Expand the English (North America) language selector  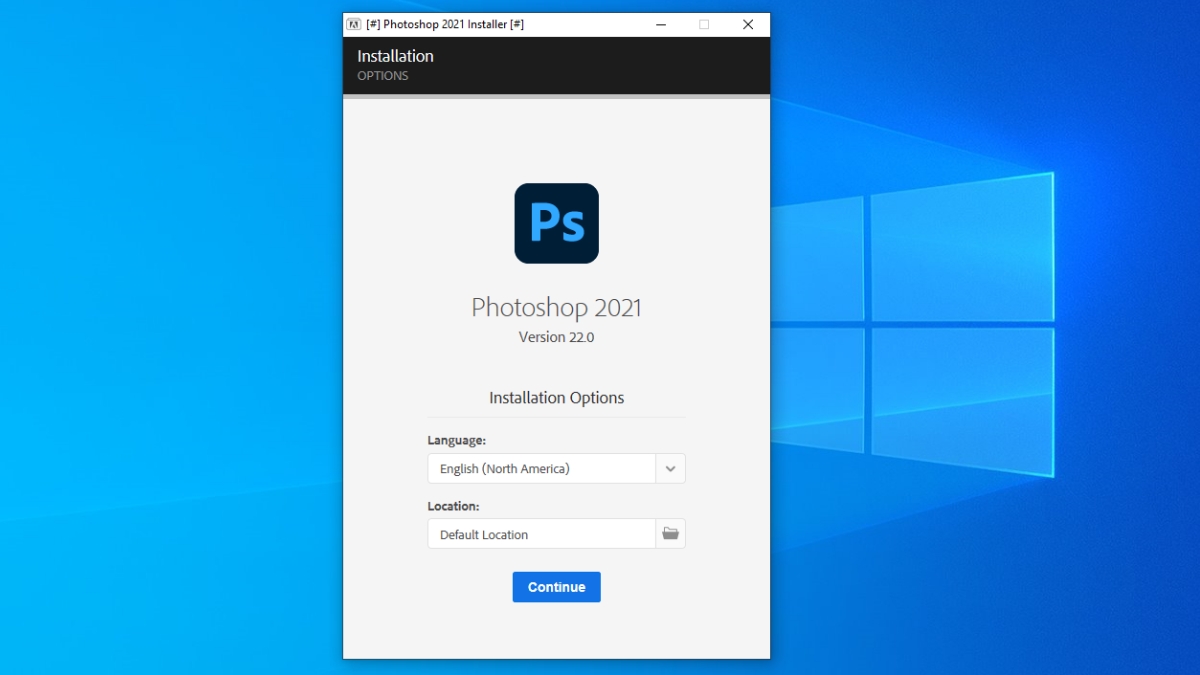[670, 468]
